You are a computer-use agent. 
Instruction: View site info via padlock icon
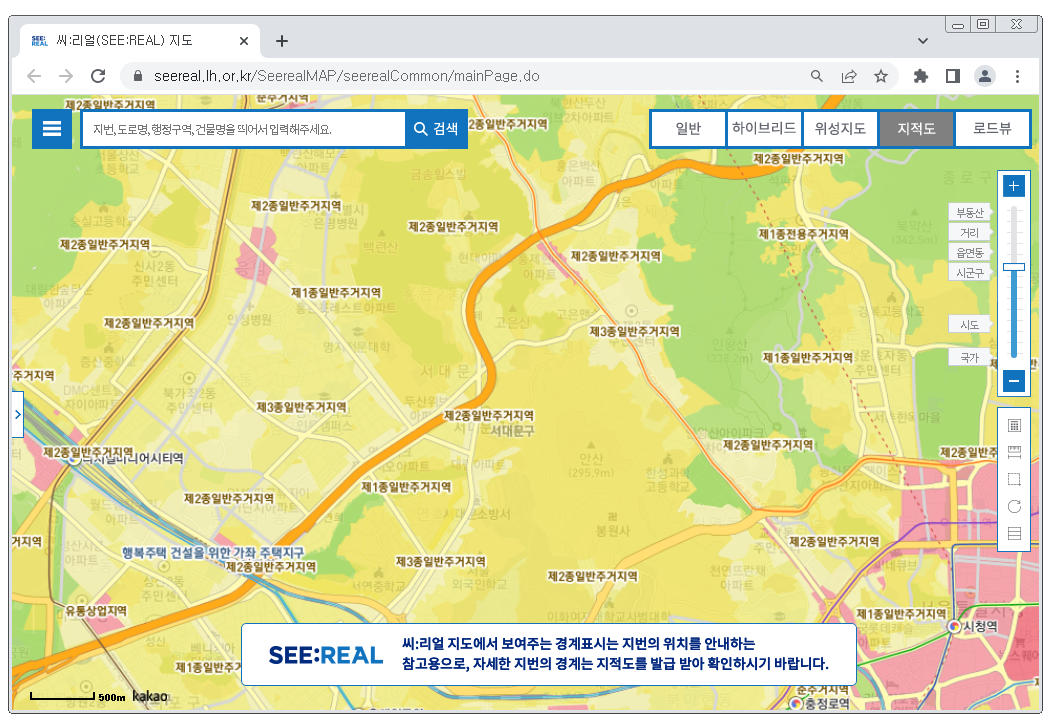[x=138, y=76]
